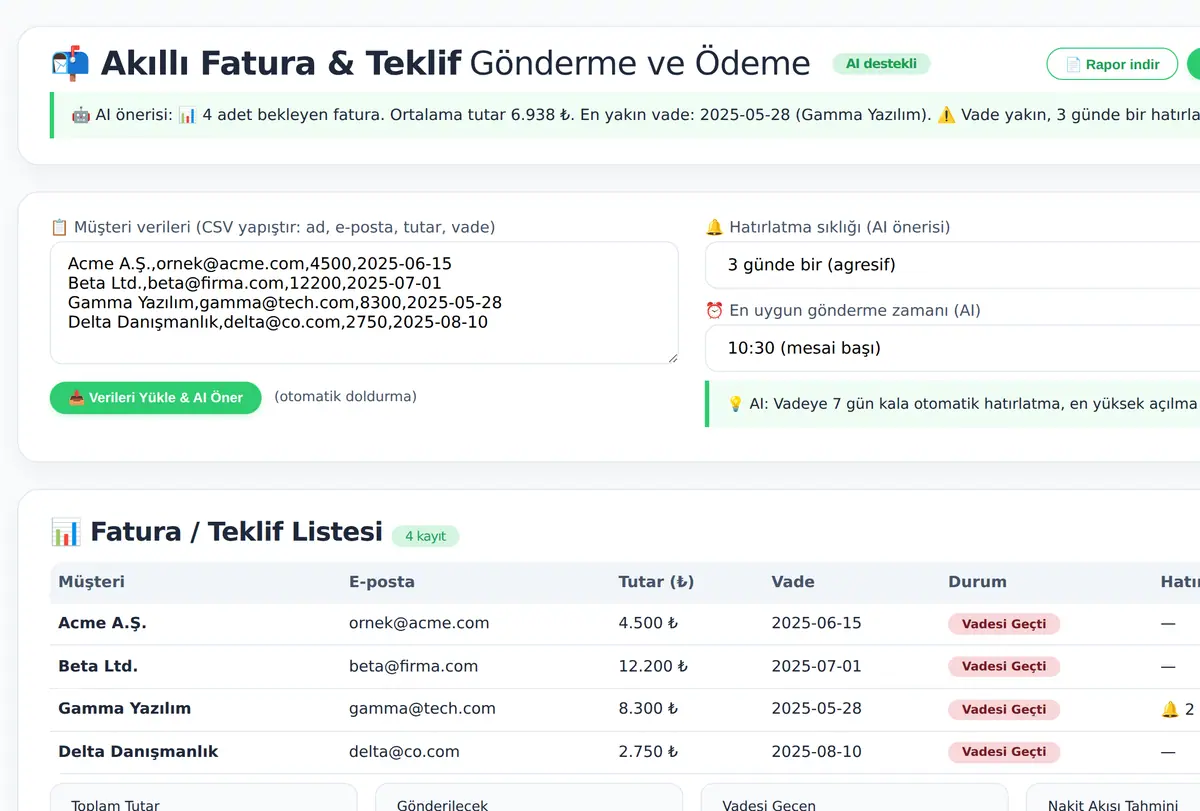Click the gamma@tech.com email cell

tap(422, 709)
